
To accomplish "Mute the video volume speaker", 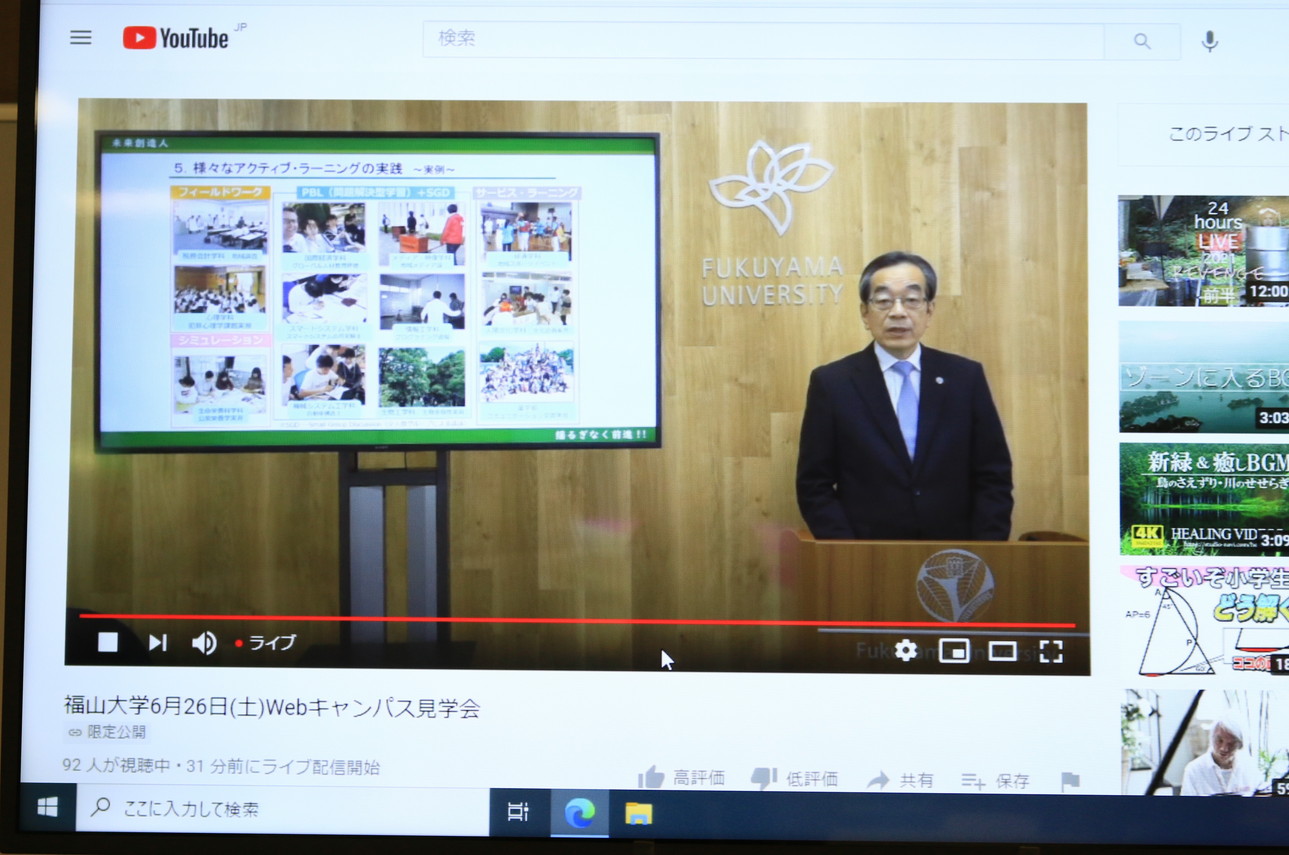I will coord(204,643).
